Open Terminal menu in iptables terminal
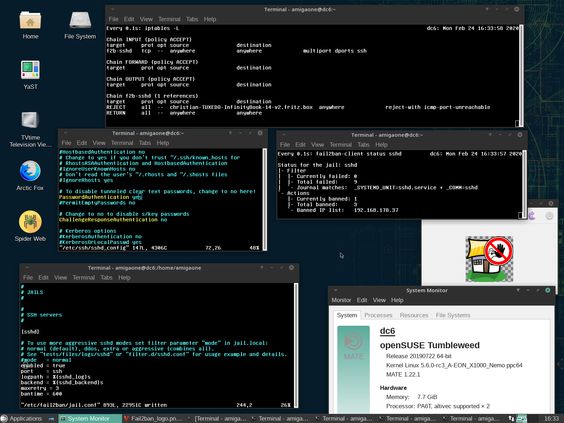 tap(169, 19)
